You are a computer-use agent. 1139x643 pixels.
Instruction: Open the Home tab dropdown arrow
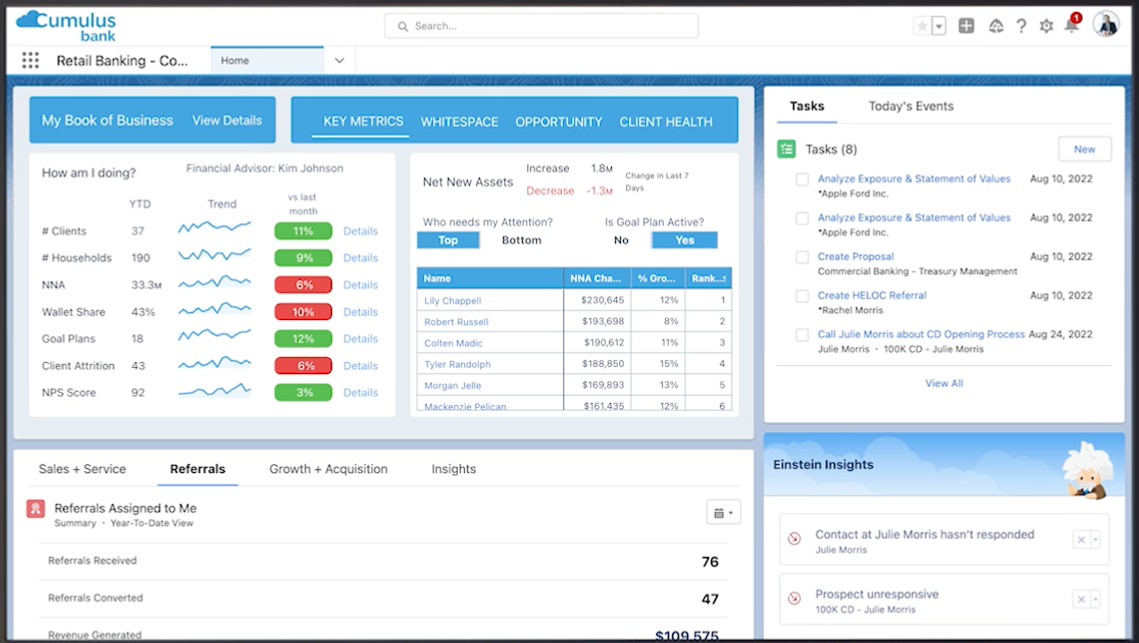point(339,60)
